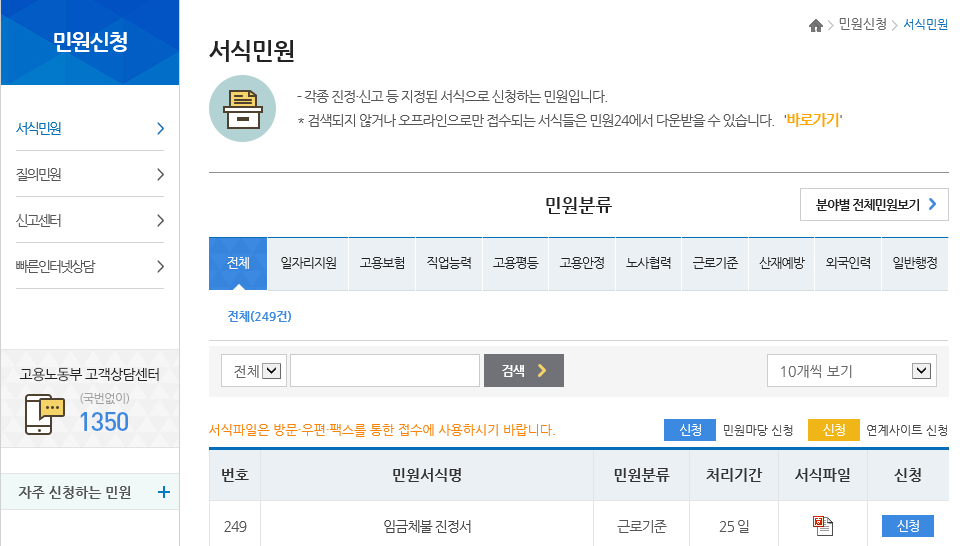This screenshot has width=960, height=546.
Task: Expand the 서식민원 sidebar menu
Action: point(160,129)
